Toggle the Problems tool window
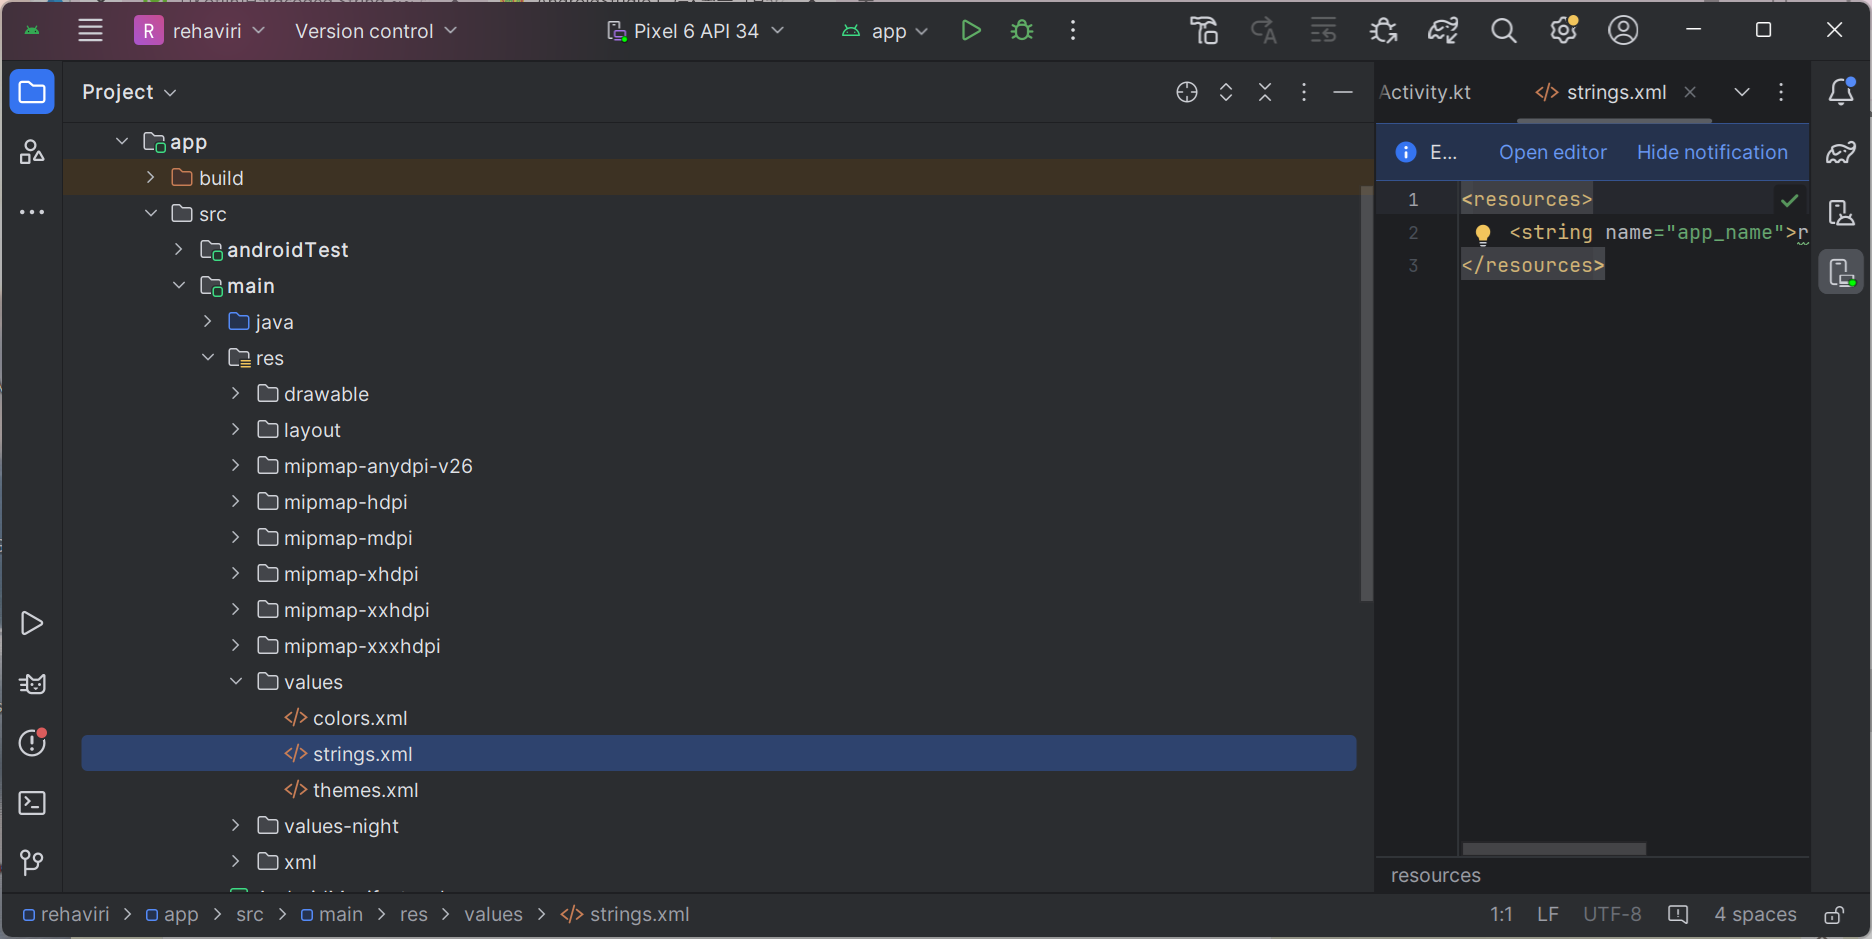 (32, 743)
